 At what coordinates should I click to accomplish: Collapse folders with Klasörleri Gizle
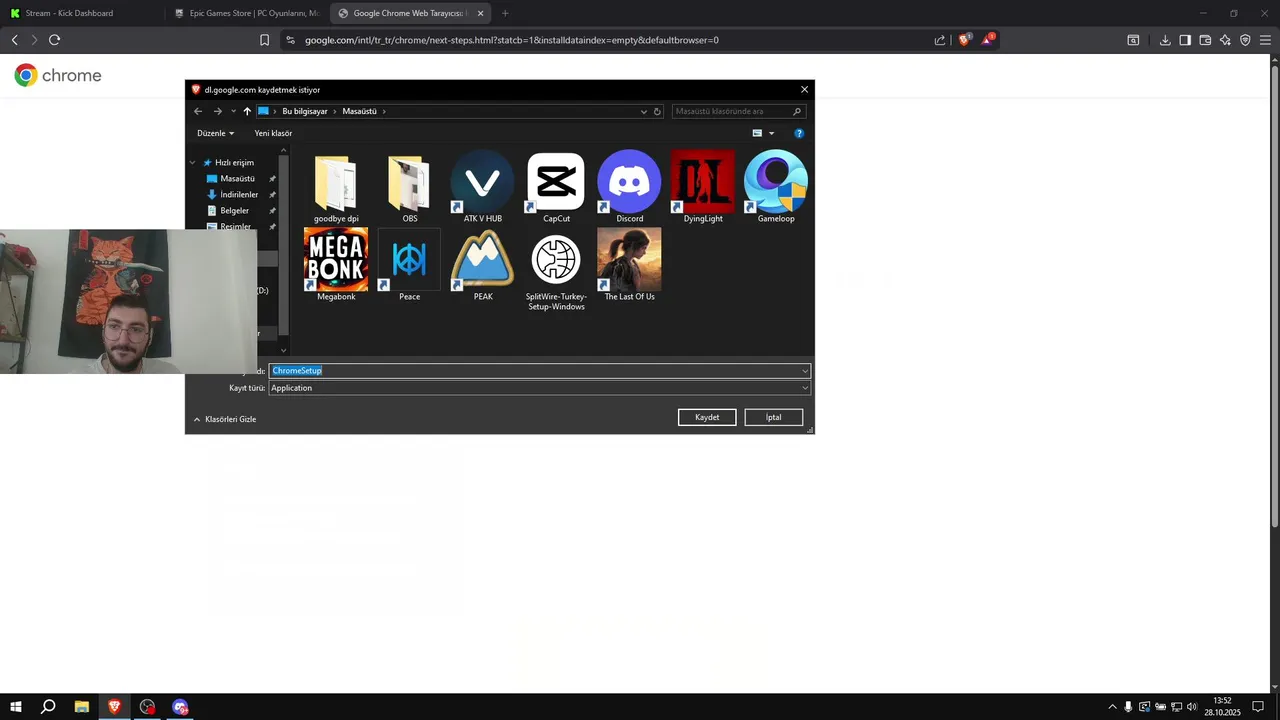(225, 419)
